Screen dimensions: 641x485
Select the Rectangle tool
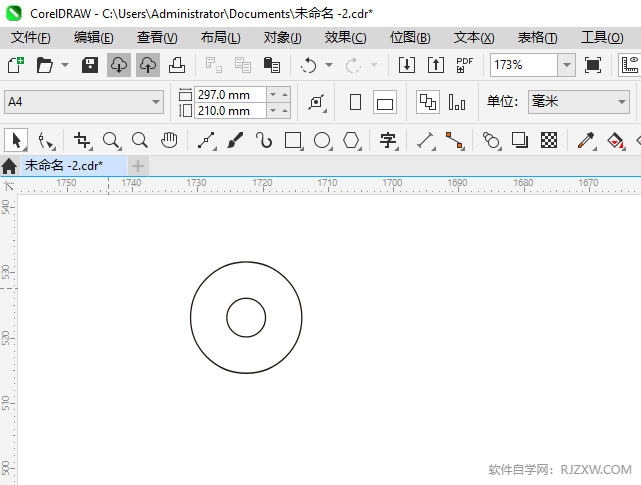point(294,141)
